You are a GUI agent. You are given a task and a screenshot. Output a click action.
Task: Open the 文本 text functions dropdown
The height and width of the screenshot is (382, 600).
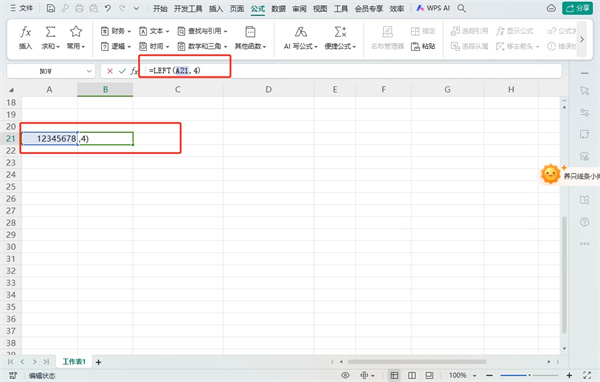[x=154, y=31]
